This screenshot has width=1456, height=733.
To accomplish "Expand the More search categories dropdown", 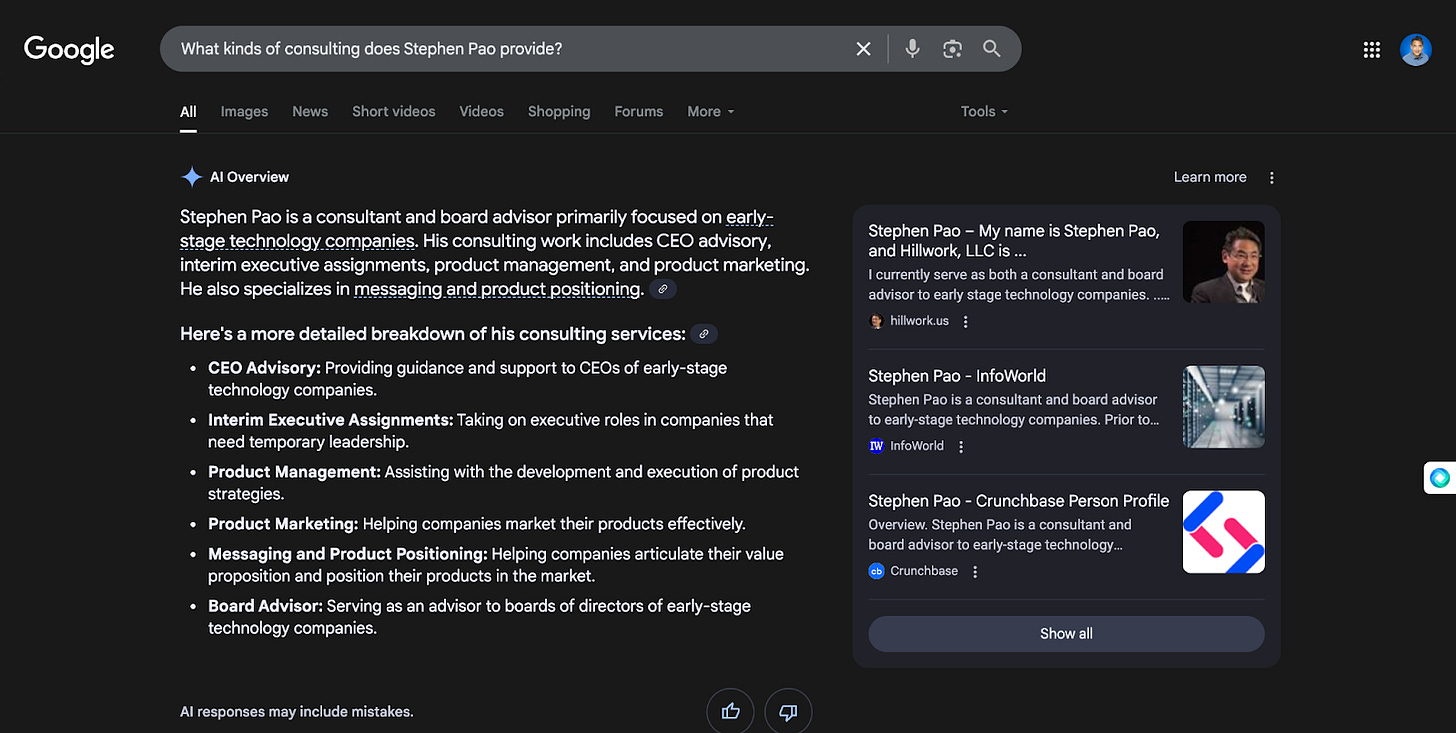I will [x=711, y=112].
